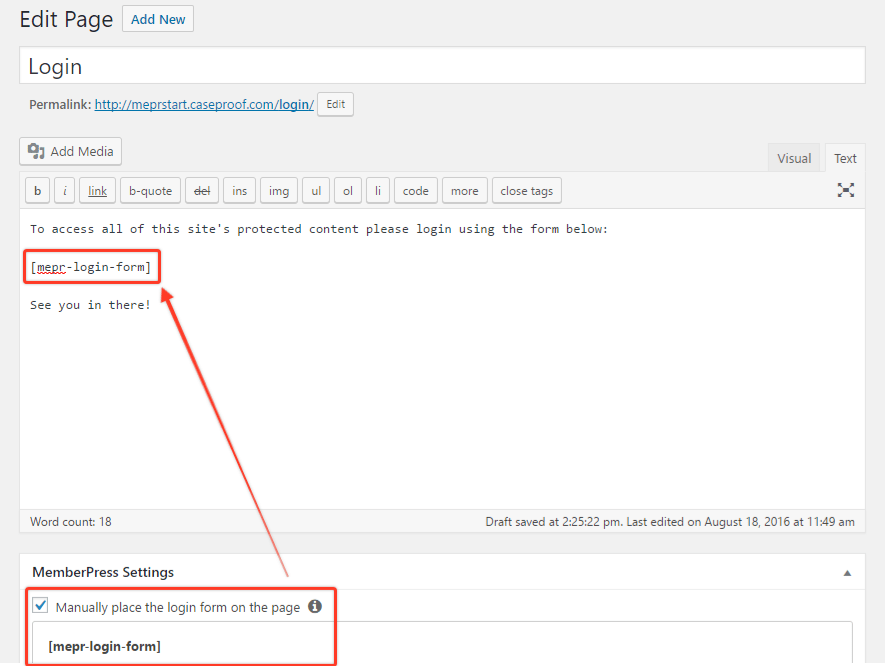Click the fullscreen distraction-free writing icon

coord(846,190)
